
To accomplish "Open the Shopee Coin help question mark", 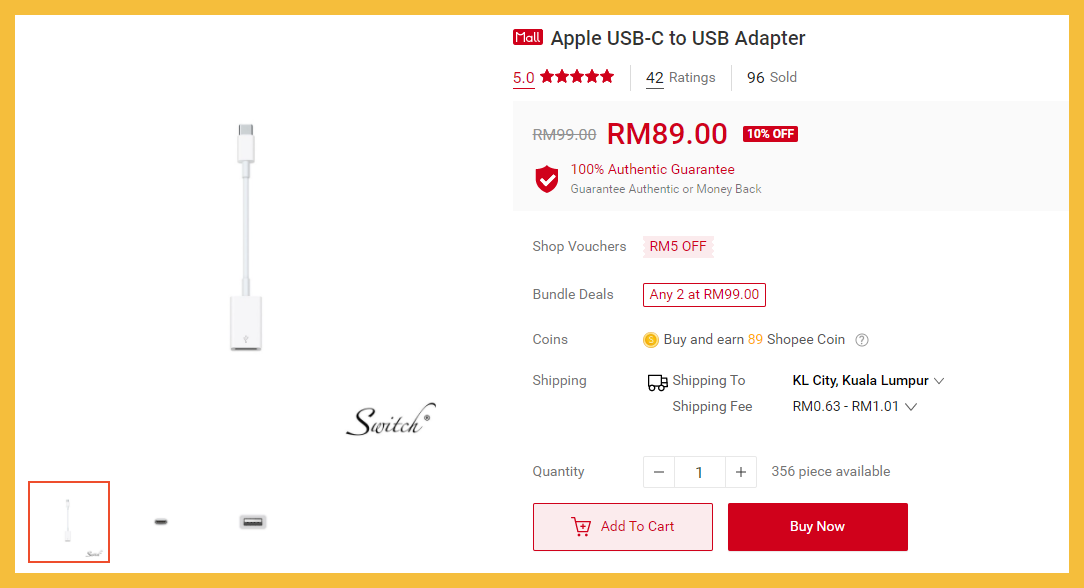I will (861, 340).
